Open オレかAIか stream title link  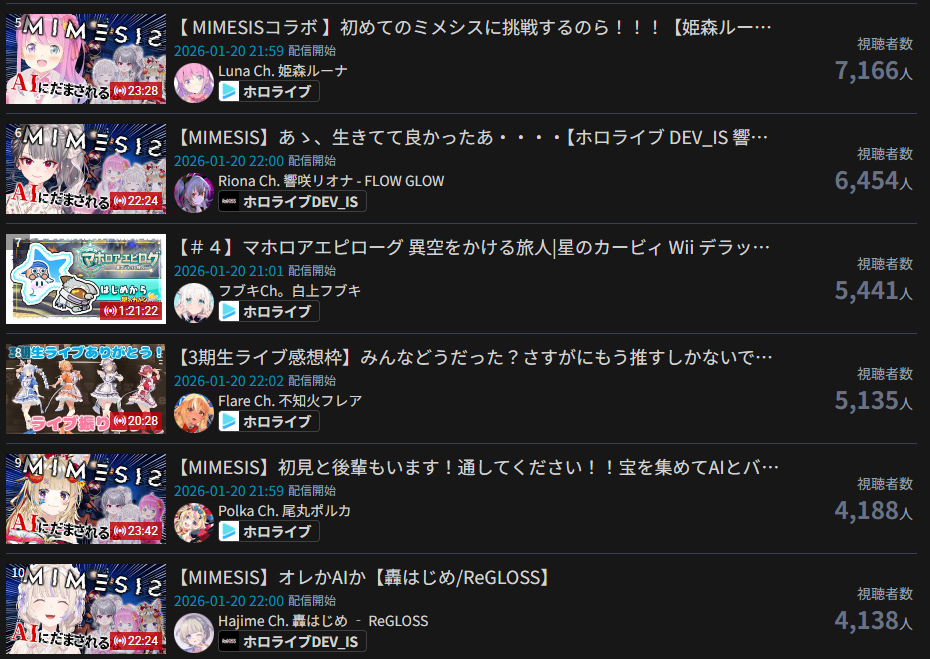tap(365, 578)
